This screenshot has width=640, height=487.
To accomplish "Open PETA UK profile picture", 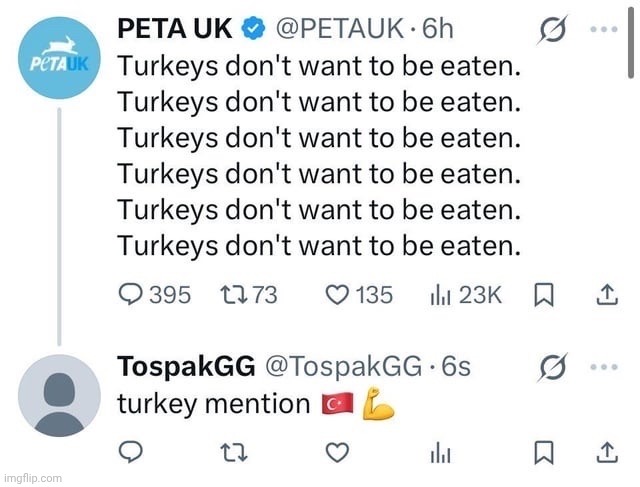I will [x=59, y=59].
